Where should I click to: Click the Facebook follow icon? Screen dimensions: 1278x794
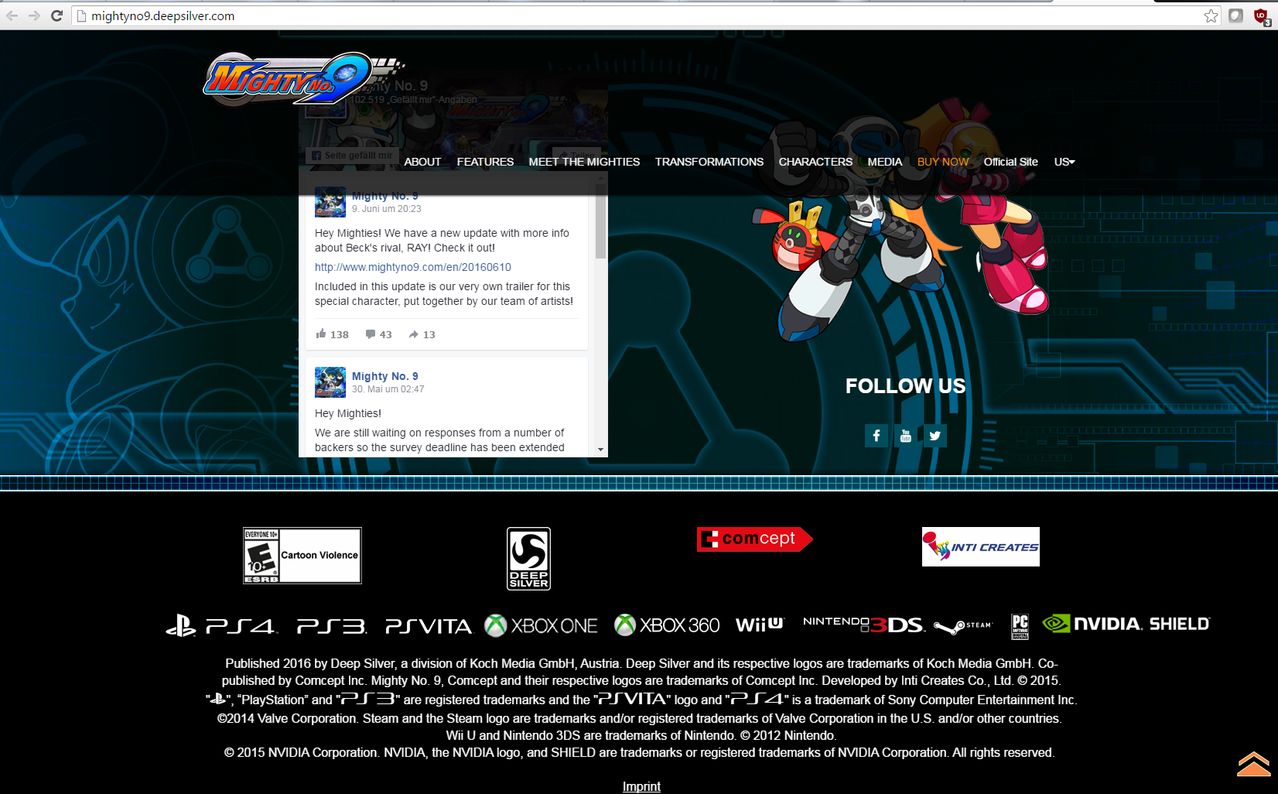click(x=876, y=435)
